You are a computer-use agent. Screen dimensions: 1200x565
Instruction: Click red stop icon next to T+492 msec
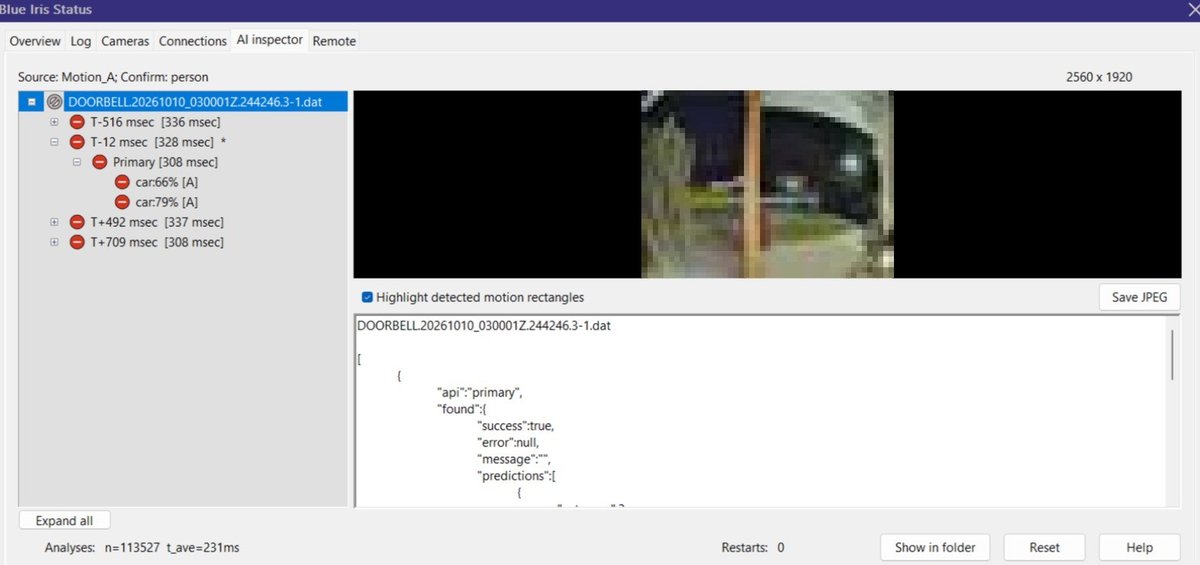(77, 222)
